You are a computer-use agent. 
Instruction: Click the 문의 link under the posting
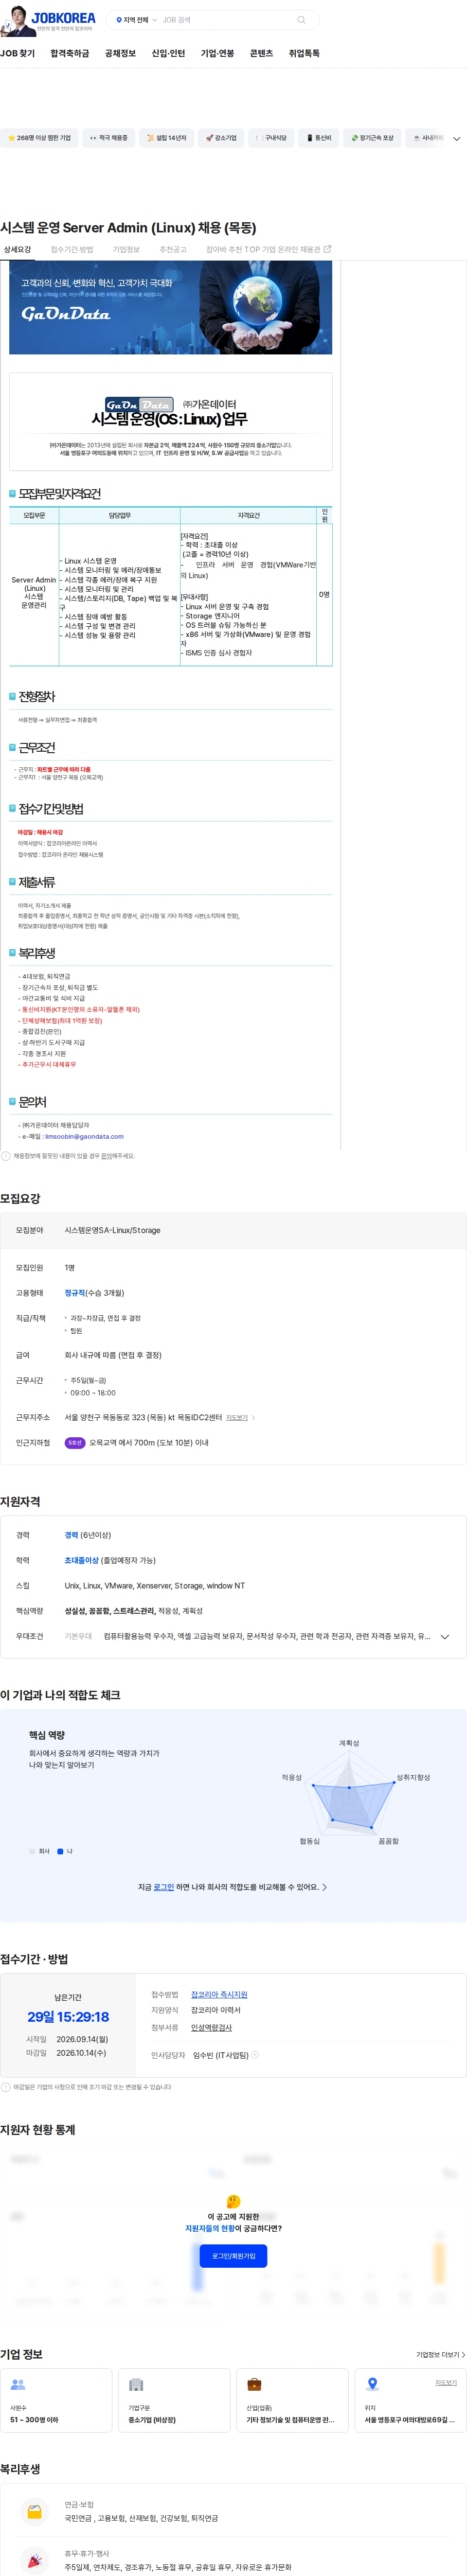[x=106, y=1156]
